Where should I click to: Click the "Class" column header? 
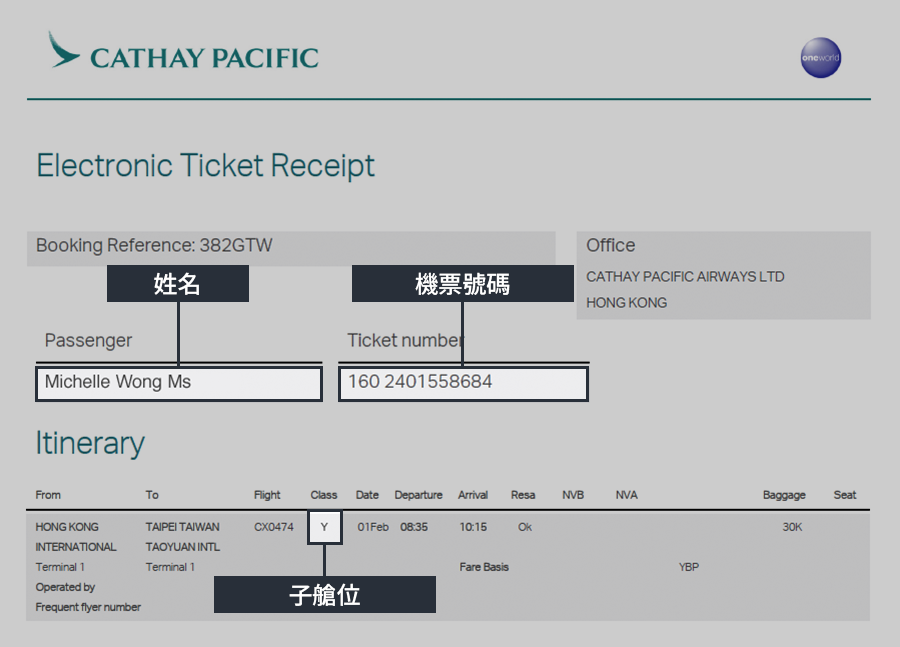point(324,495)
